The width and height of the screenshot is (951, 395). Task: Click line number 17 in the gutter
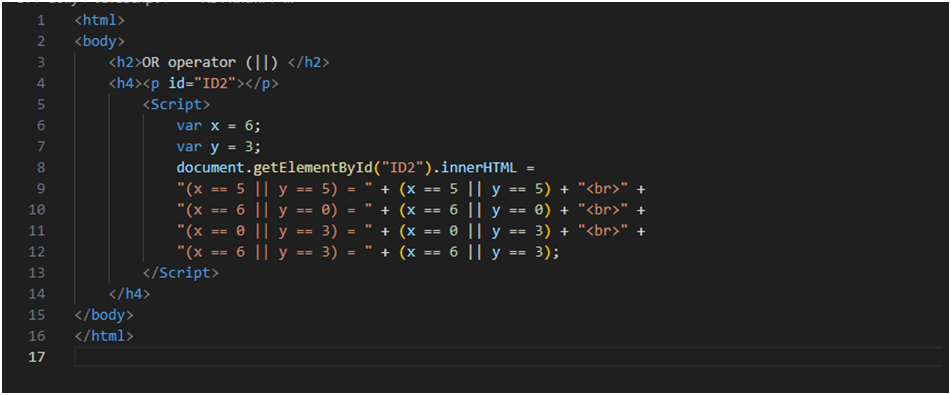37,357
